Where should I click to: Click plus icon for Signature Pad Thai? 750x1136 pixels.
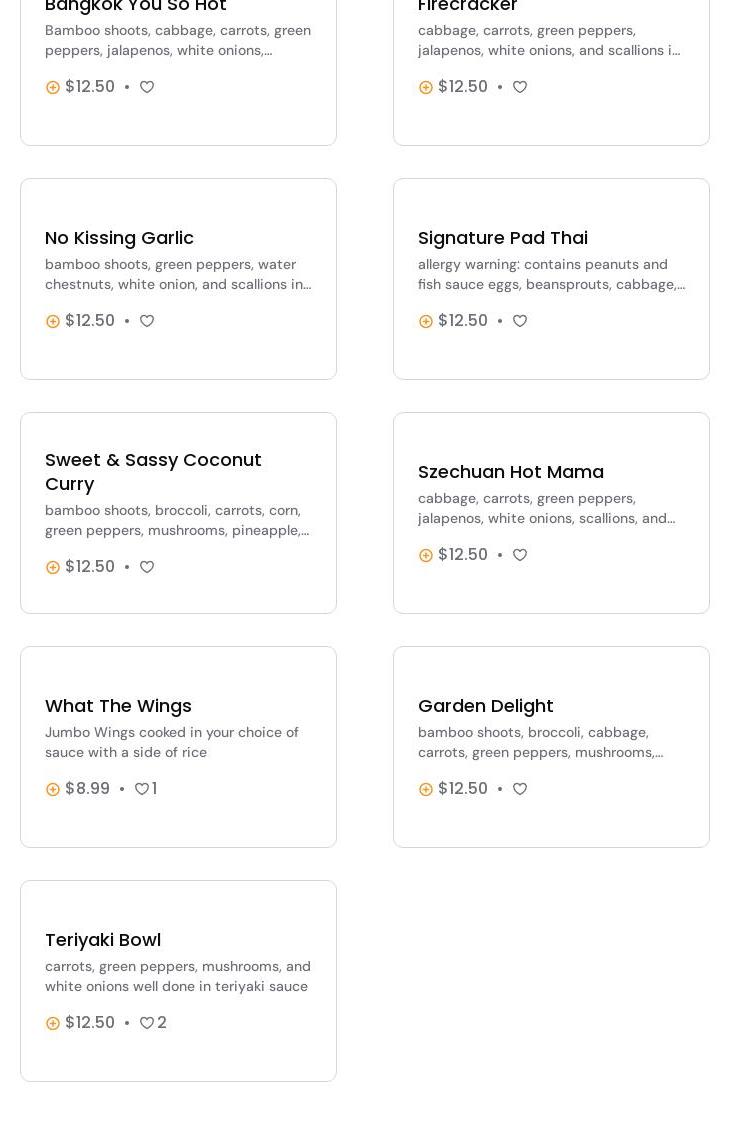426,321
